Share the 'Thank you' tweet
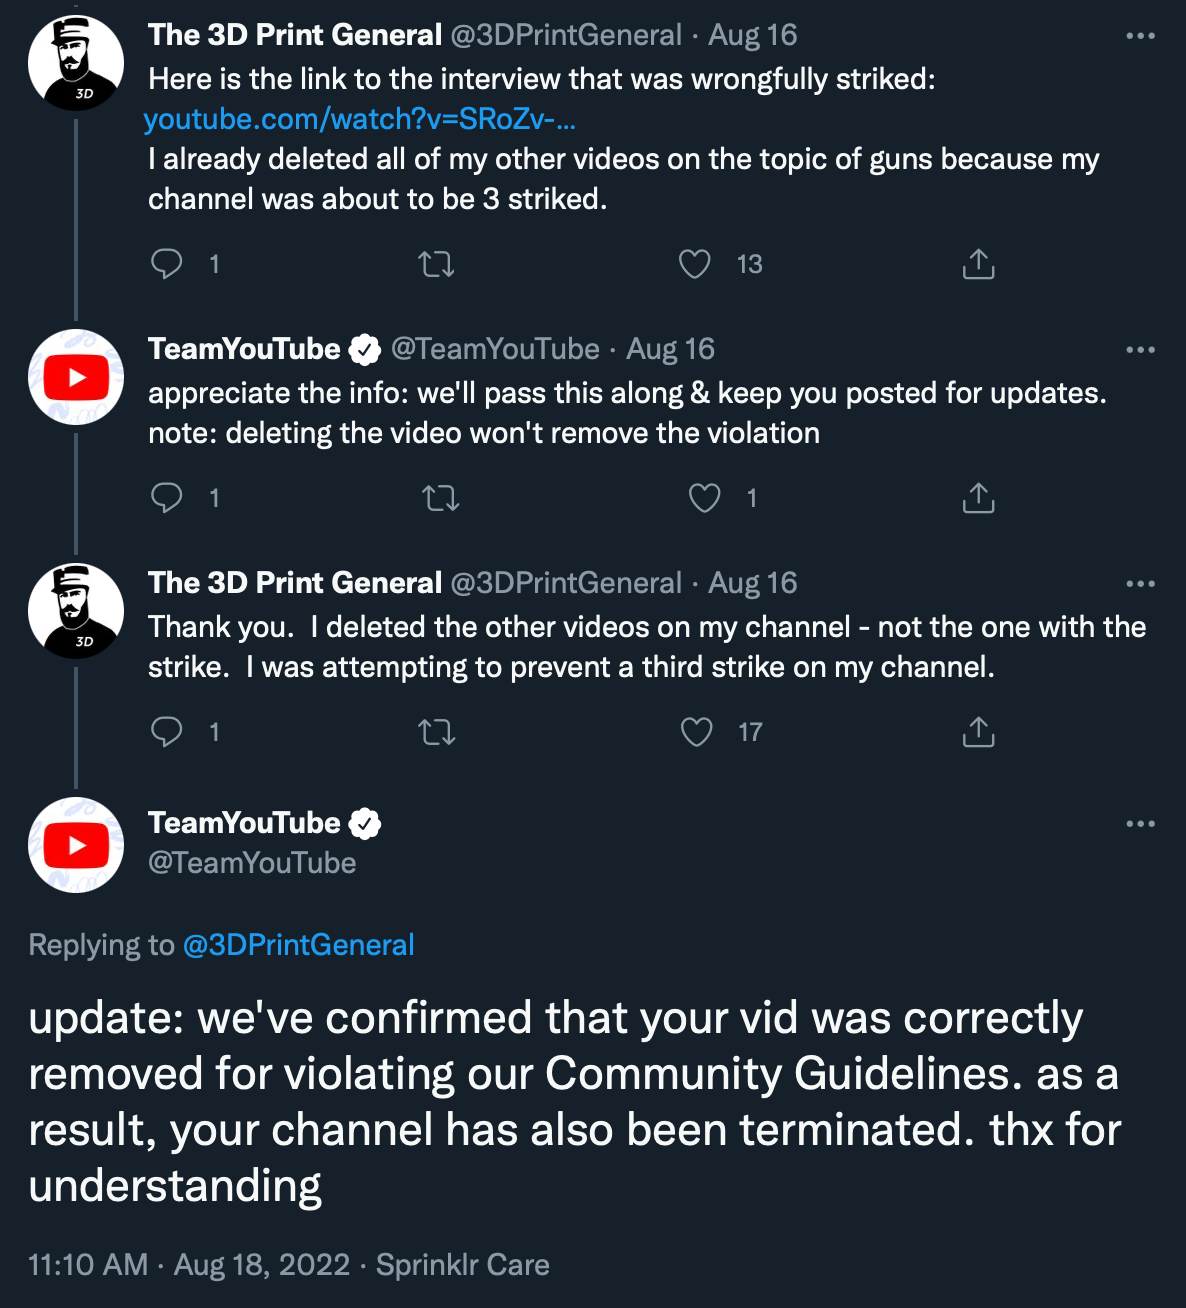 pyautogui.click(x=978, y=732)
